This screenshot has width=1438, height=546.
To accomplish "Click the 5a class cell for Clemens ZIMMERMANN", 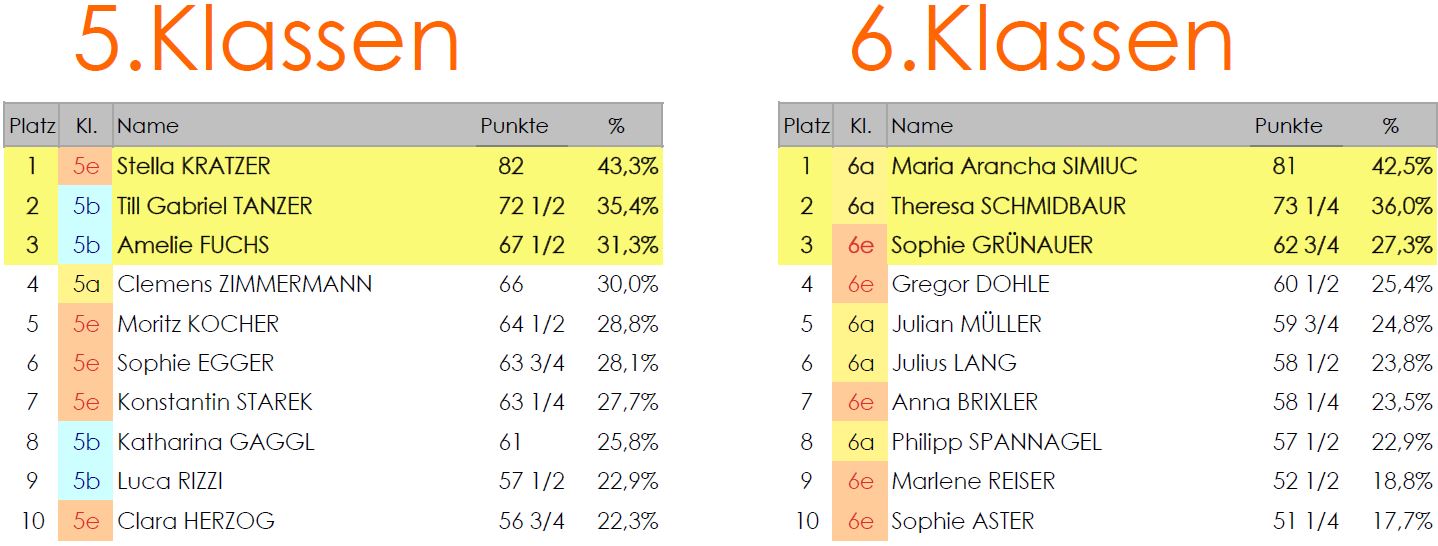I will pos(86,284).
